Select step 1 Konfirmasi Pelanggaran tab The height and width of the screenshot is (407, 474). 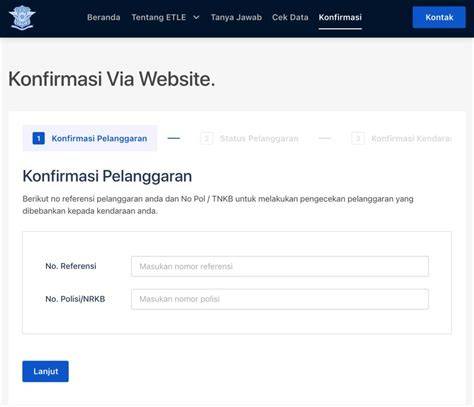90,138
